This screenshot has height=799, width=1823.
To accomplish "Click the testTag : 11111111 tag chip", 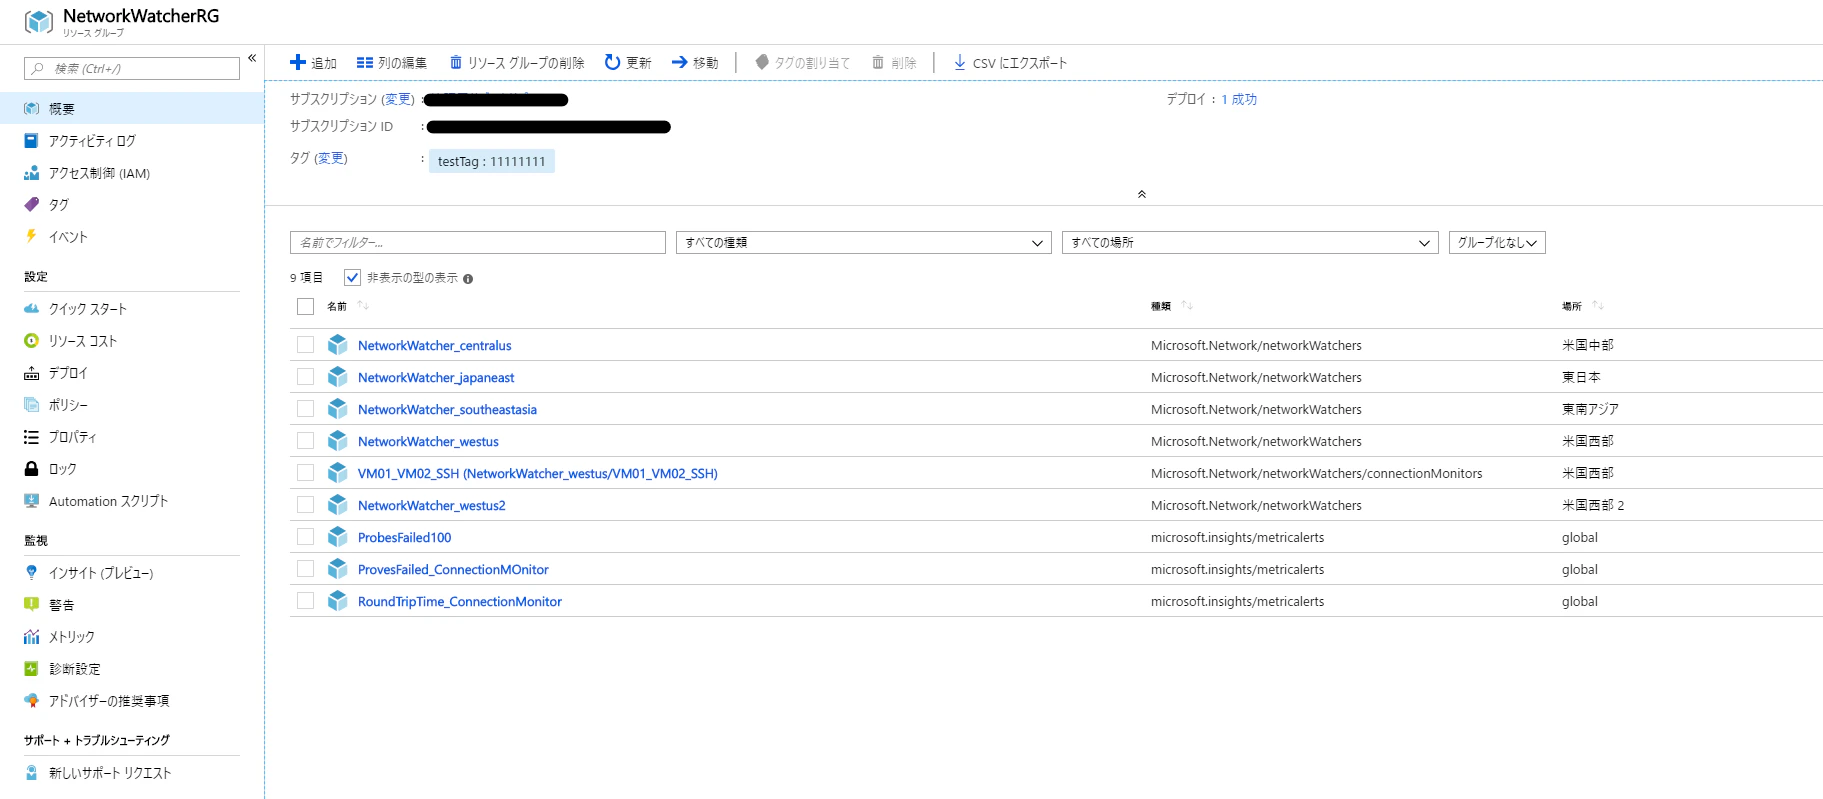I will (492, 161).
